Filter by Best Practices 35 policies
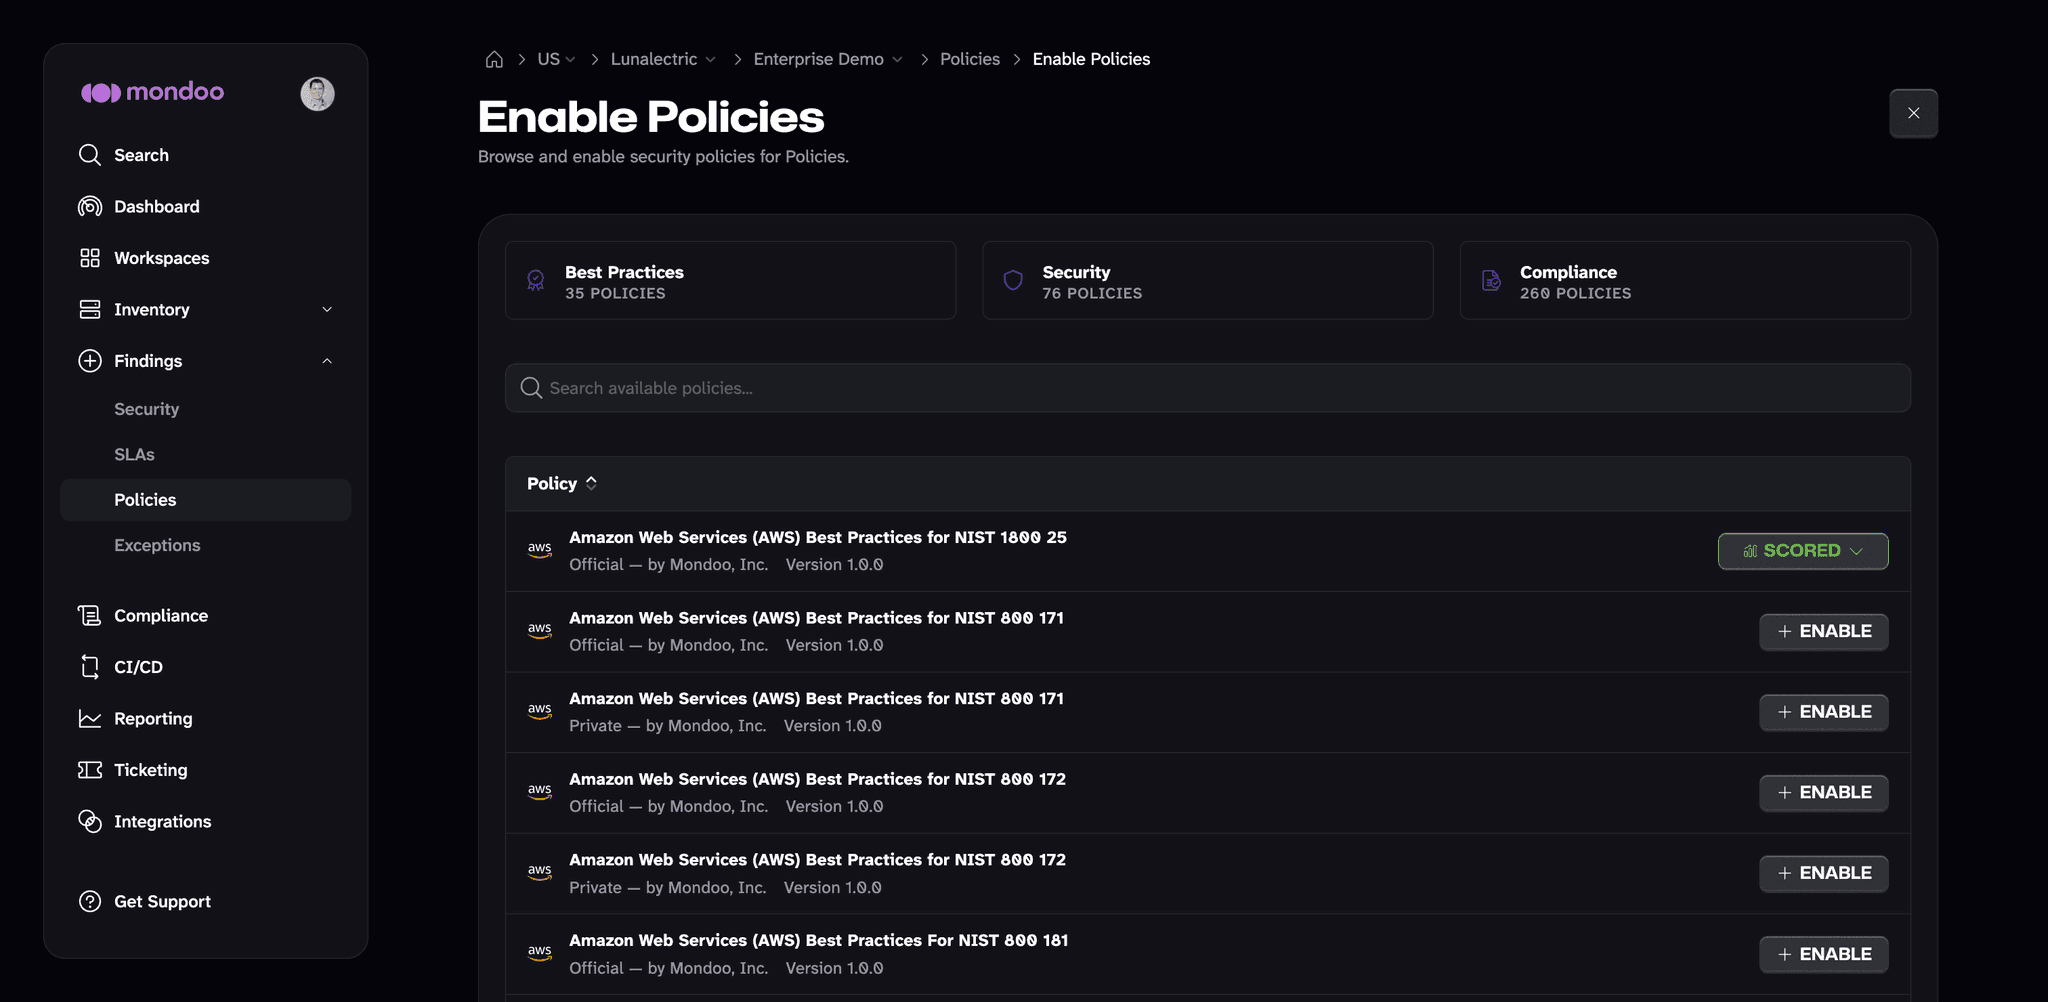The image size is (2048, 1002). pyautogui.click(x=730, y=280)
